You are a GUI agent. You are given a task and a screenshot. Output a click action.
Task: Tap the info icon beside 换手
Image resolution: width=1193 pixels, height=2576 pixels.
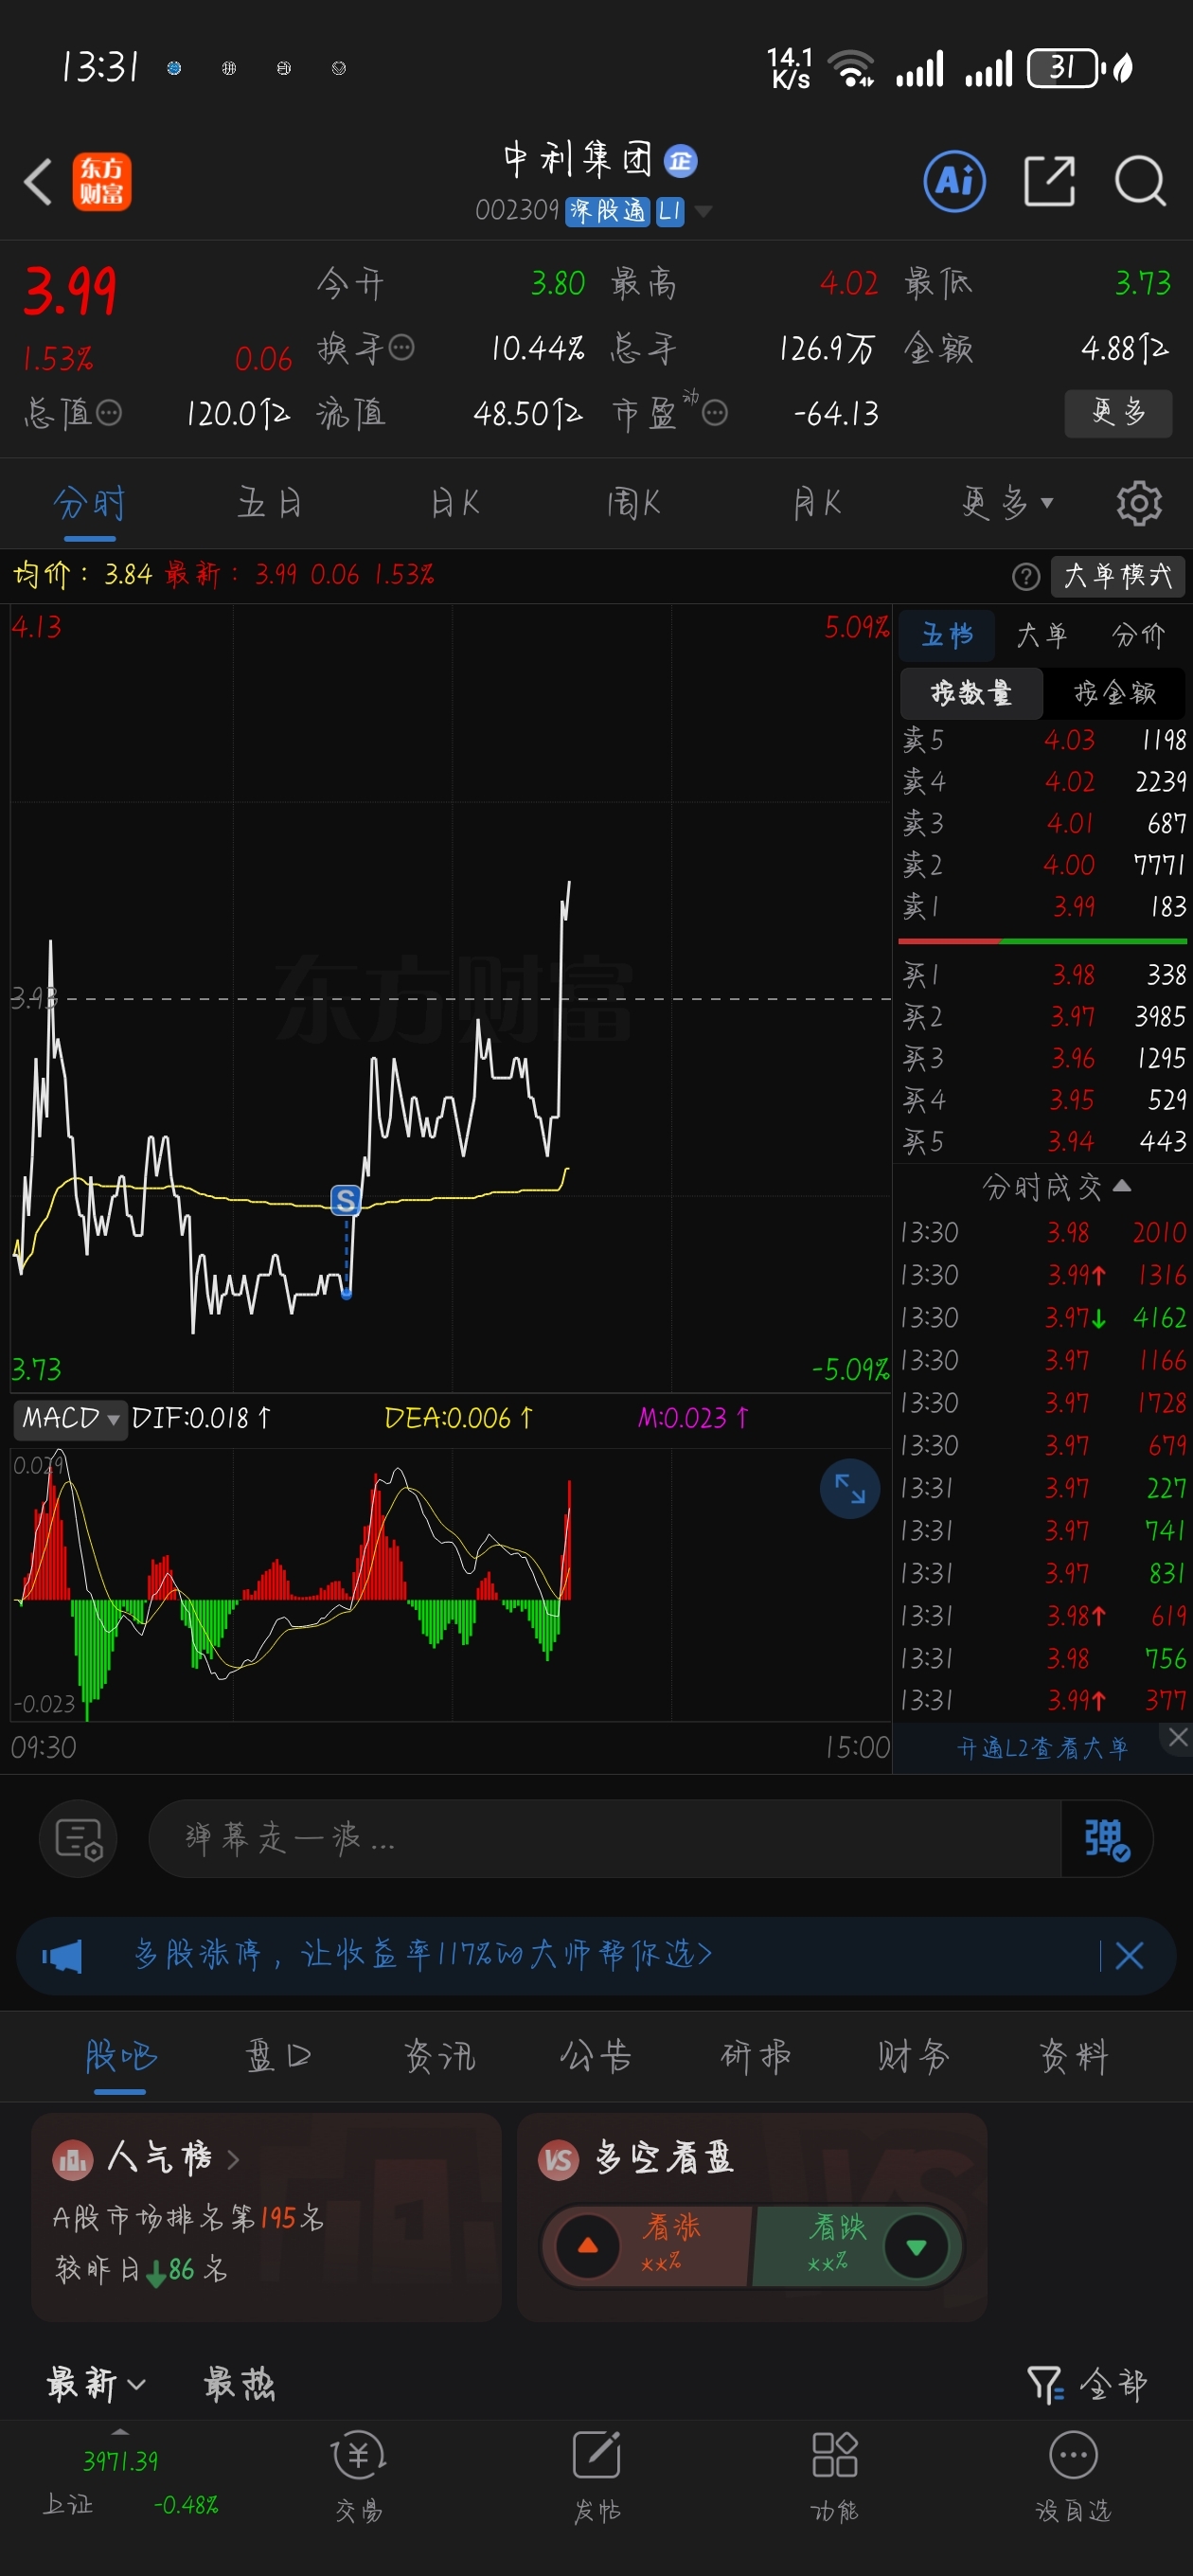401,348
